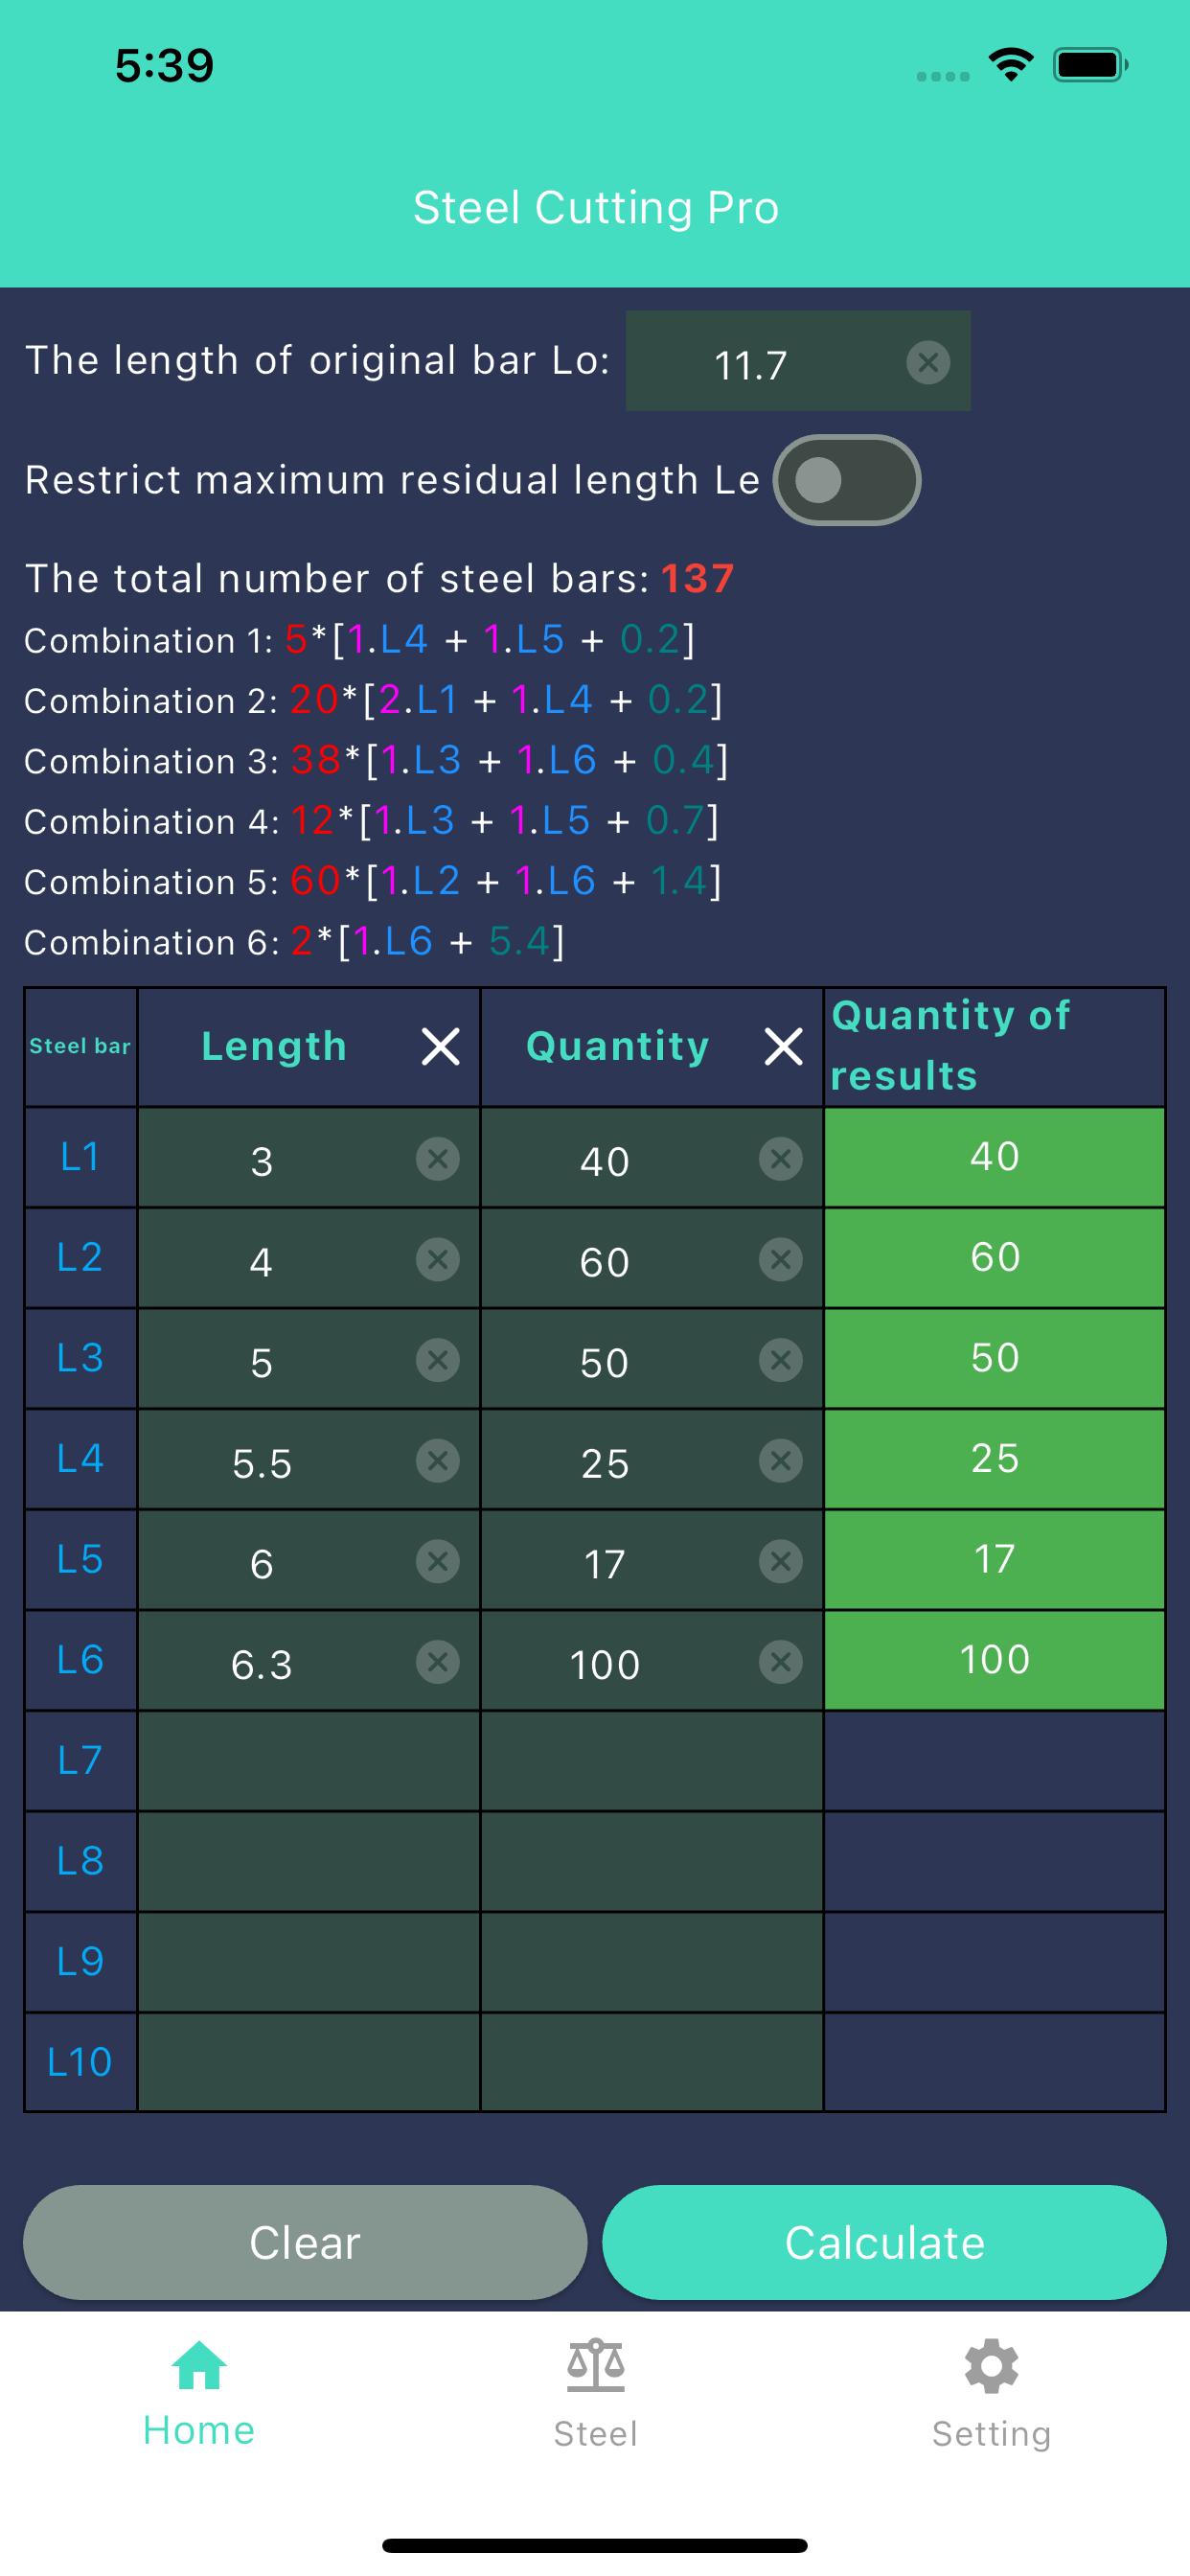Switch to the Steel tab
Viewport: 1190px width, 2576px height.
(x=595, y=2396)
